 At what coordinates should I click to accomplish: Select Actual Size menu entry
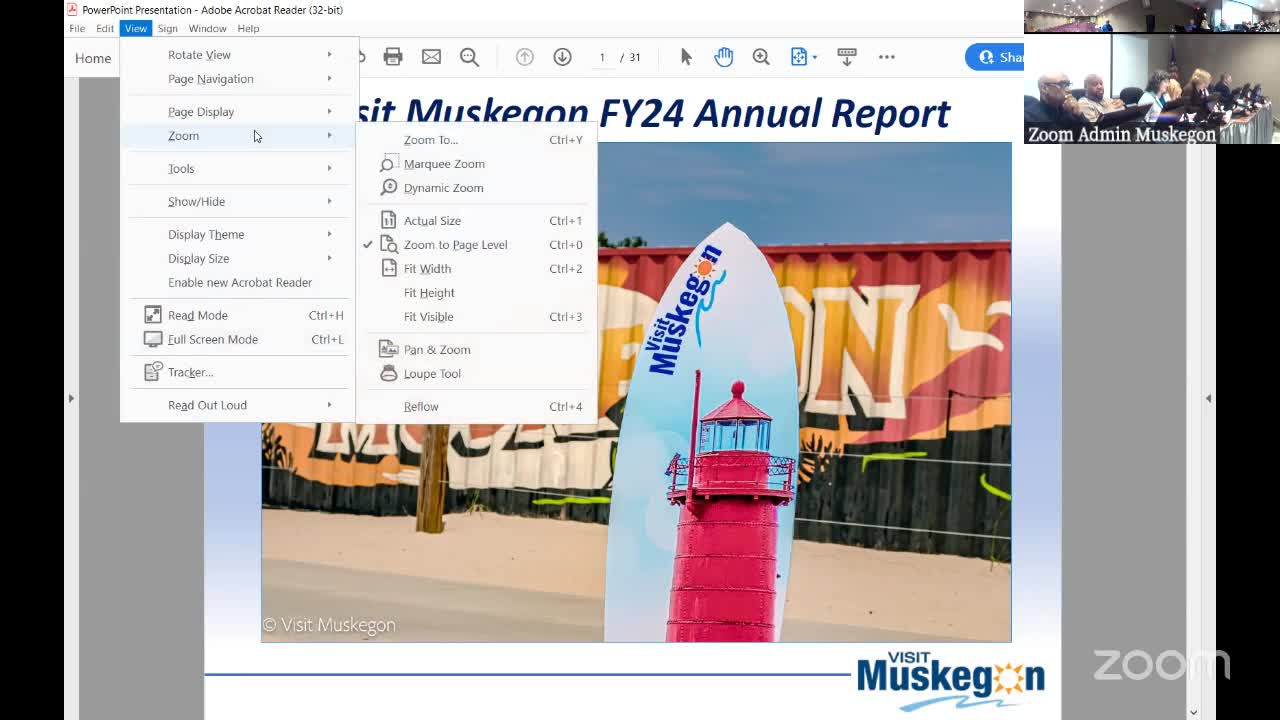click(x=432, y=221)
